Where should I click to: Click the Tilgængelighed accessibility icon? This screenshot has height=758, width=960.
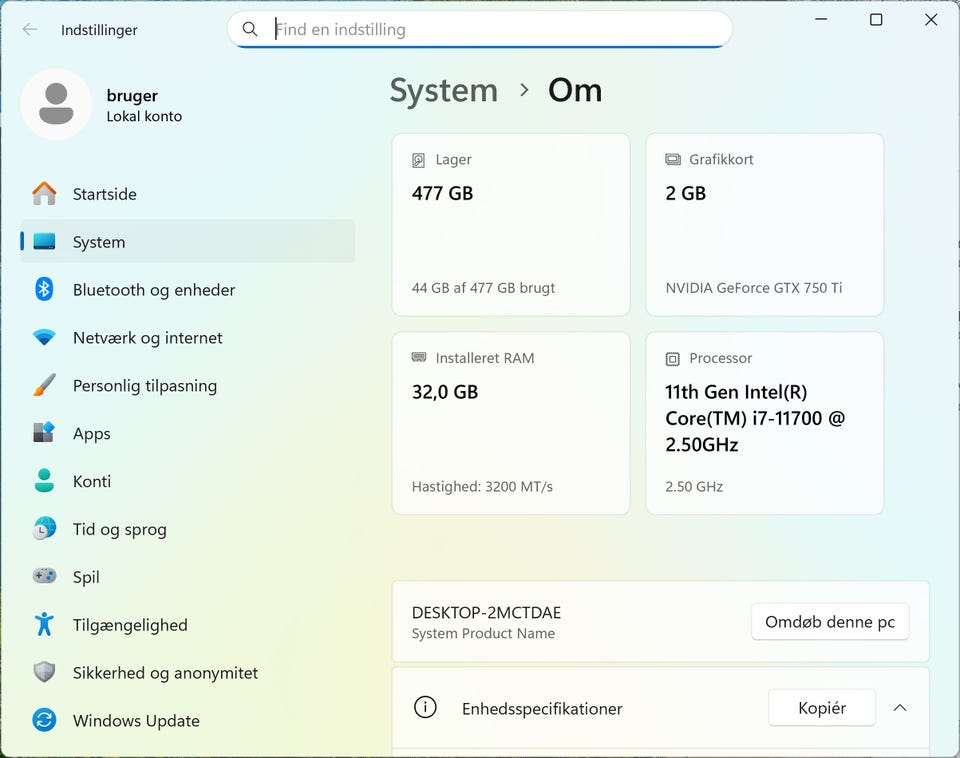click(x=44, y=625)
